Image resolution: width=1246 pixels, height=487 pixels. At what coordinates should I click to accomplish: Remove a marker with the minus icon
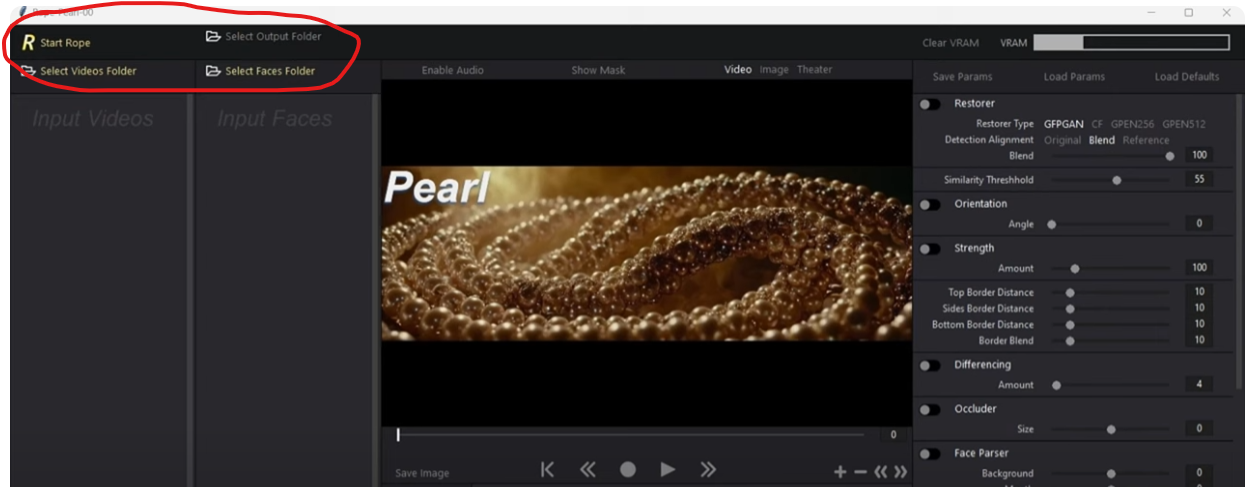pyautogui.click(x=860, y=472)
